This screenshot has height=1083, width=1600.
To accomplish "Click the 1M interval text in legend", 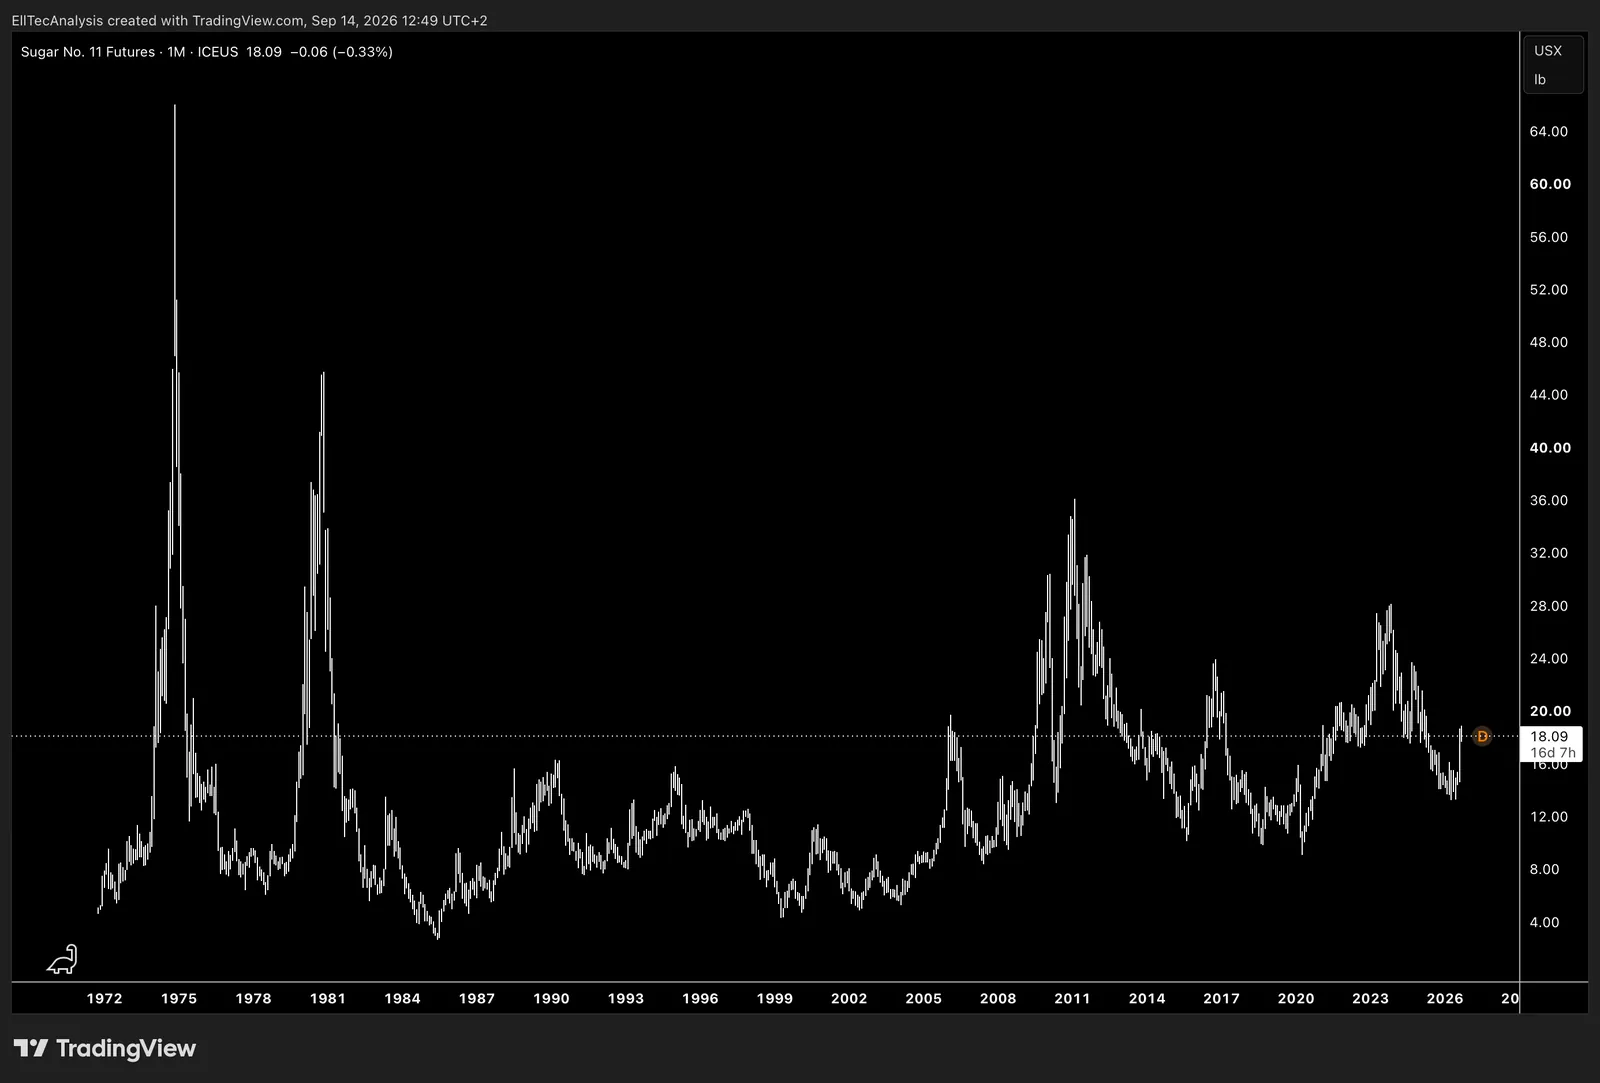I will tap(176, 52).
